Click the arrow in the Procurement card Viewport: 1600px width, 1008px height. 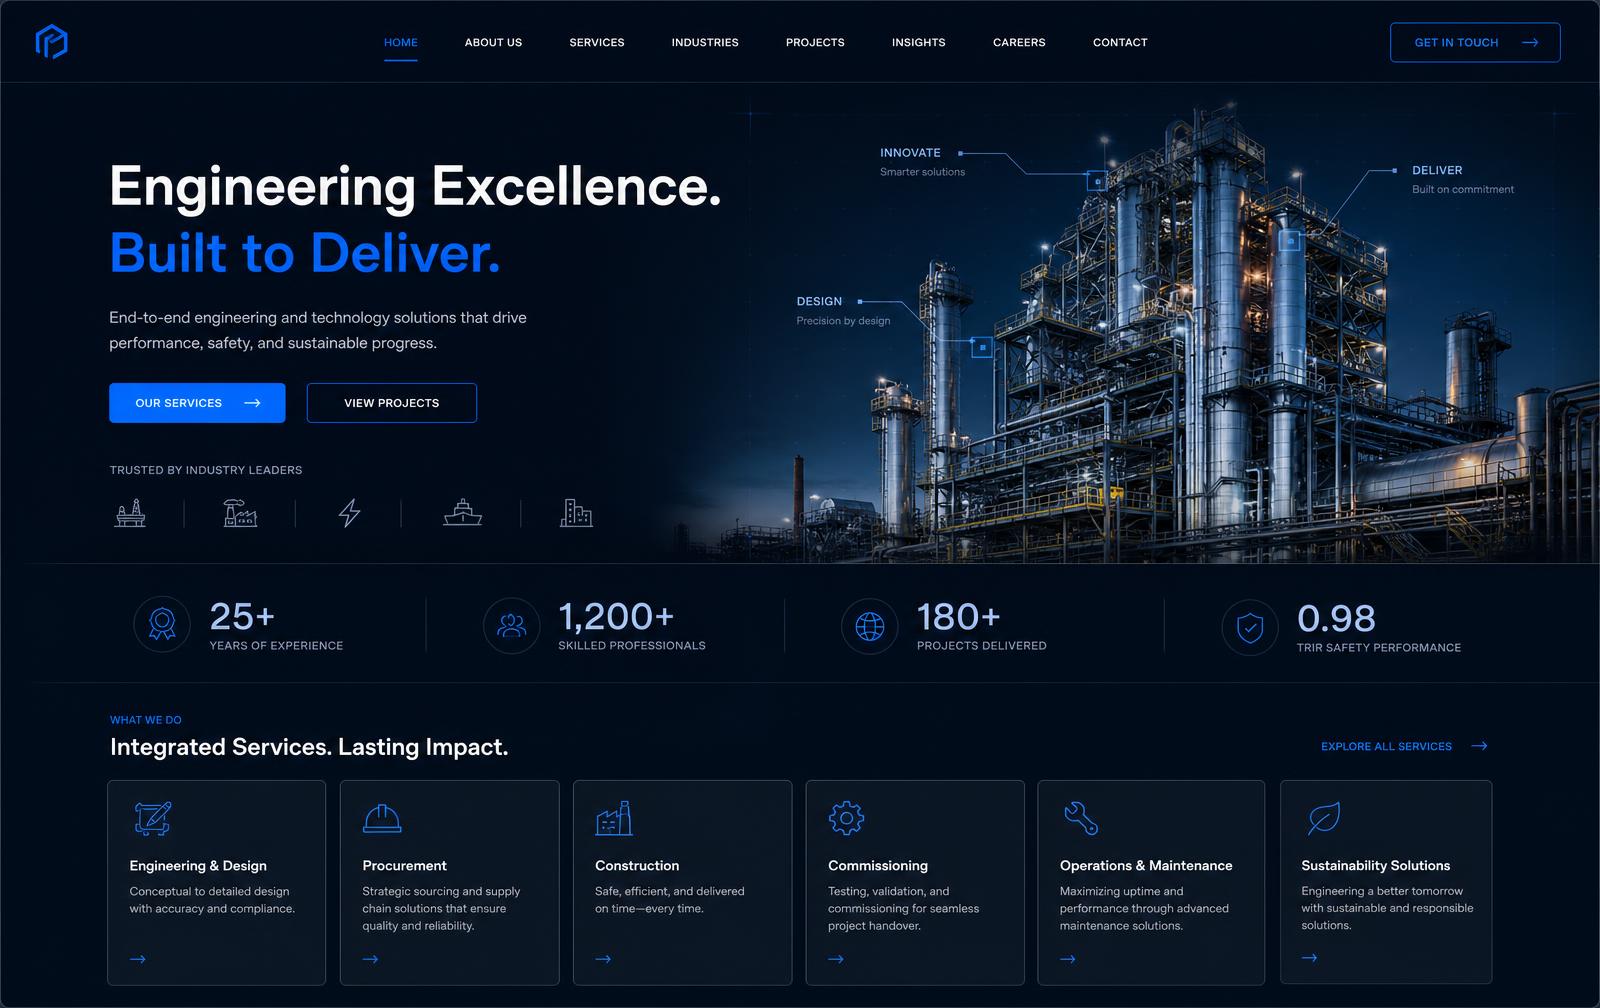[x=370, y=959]
